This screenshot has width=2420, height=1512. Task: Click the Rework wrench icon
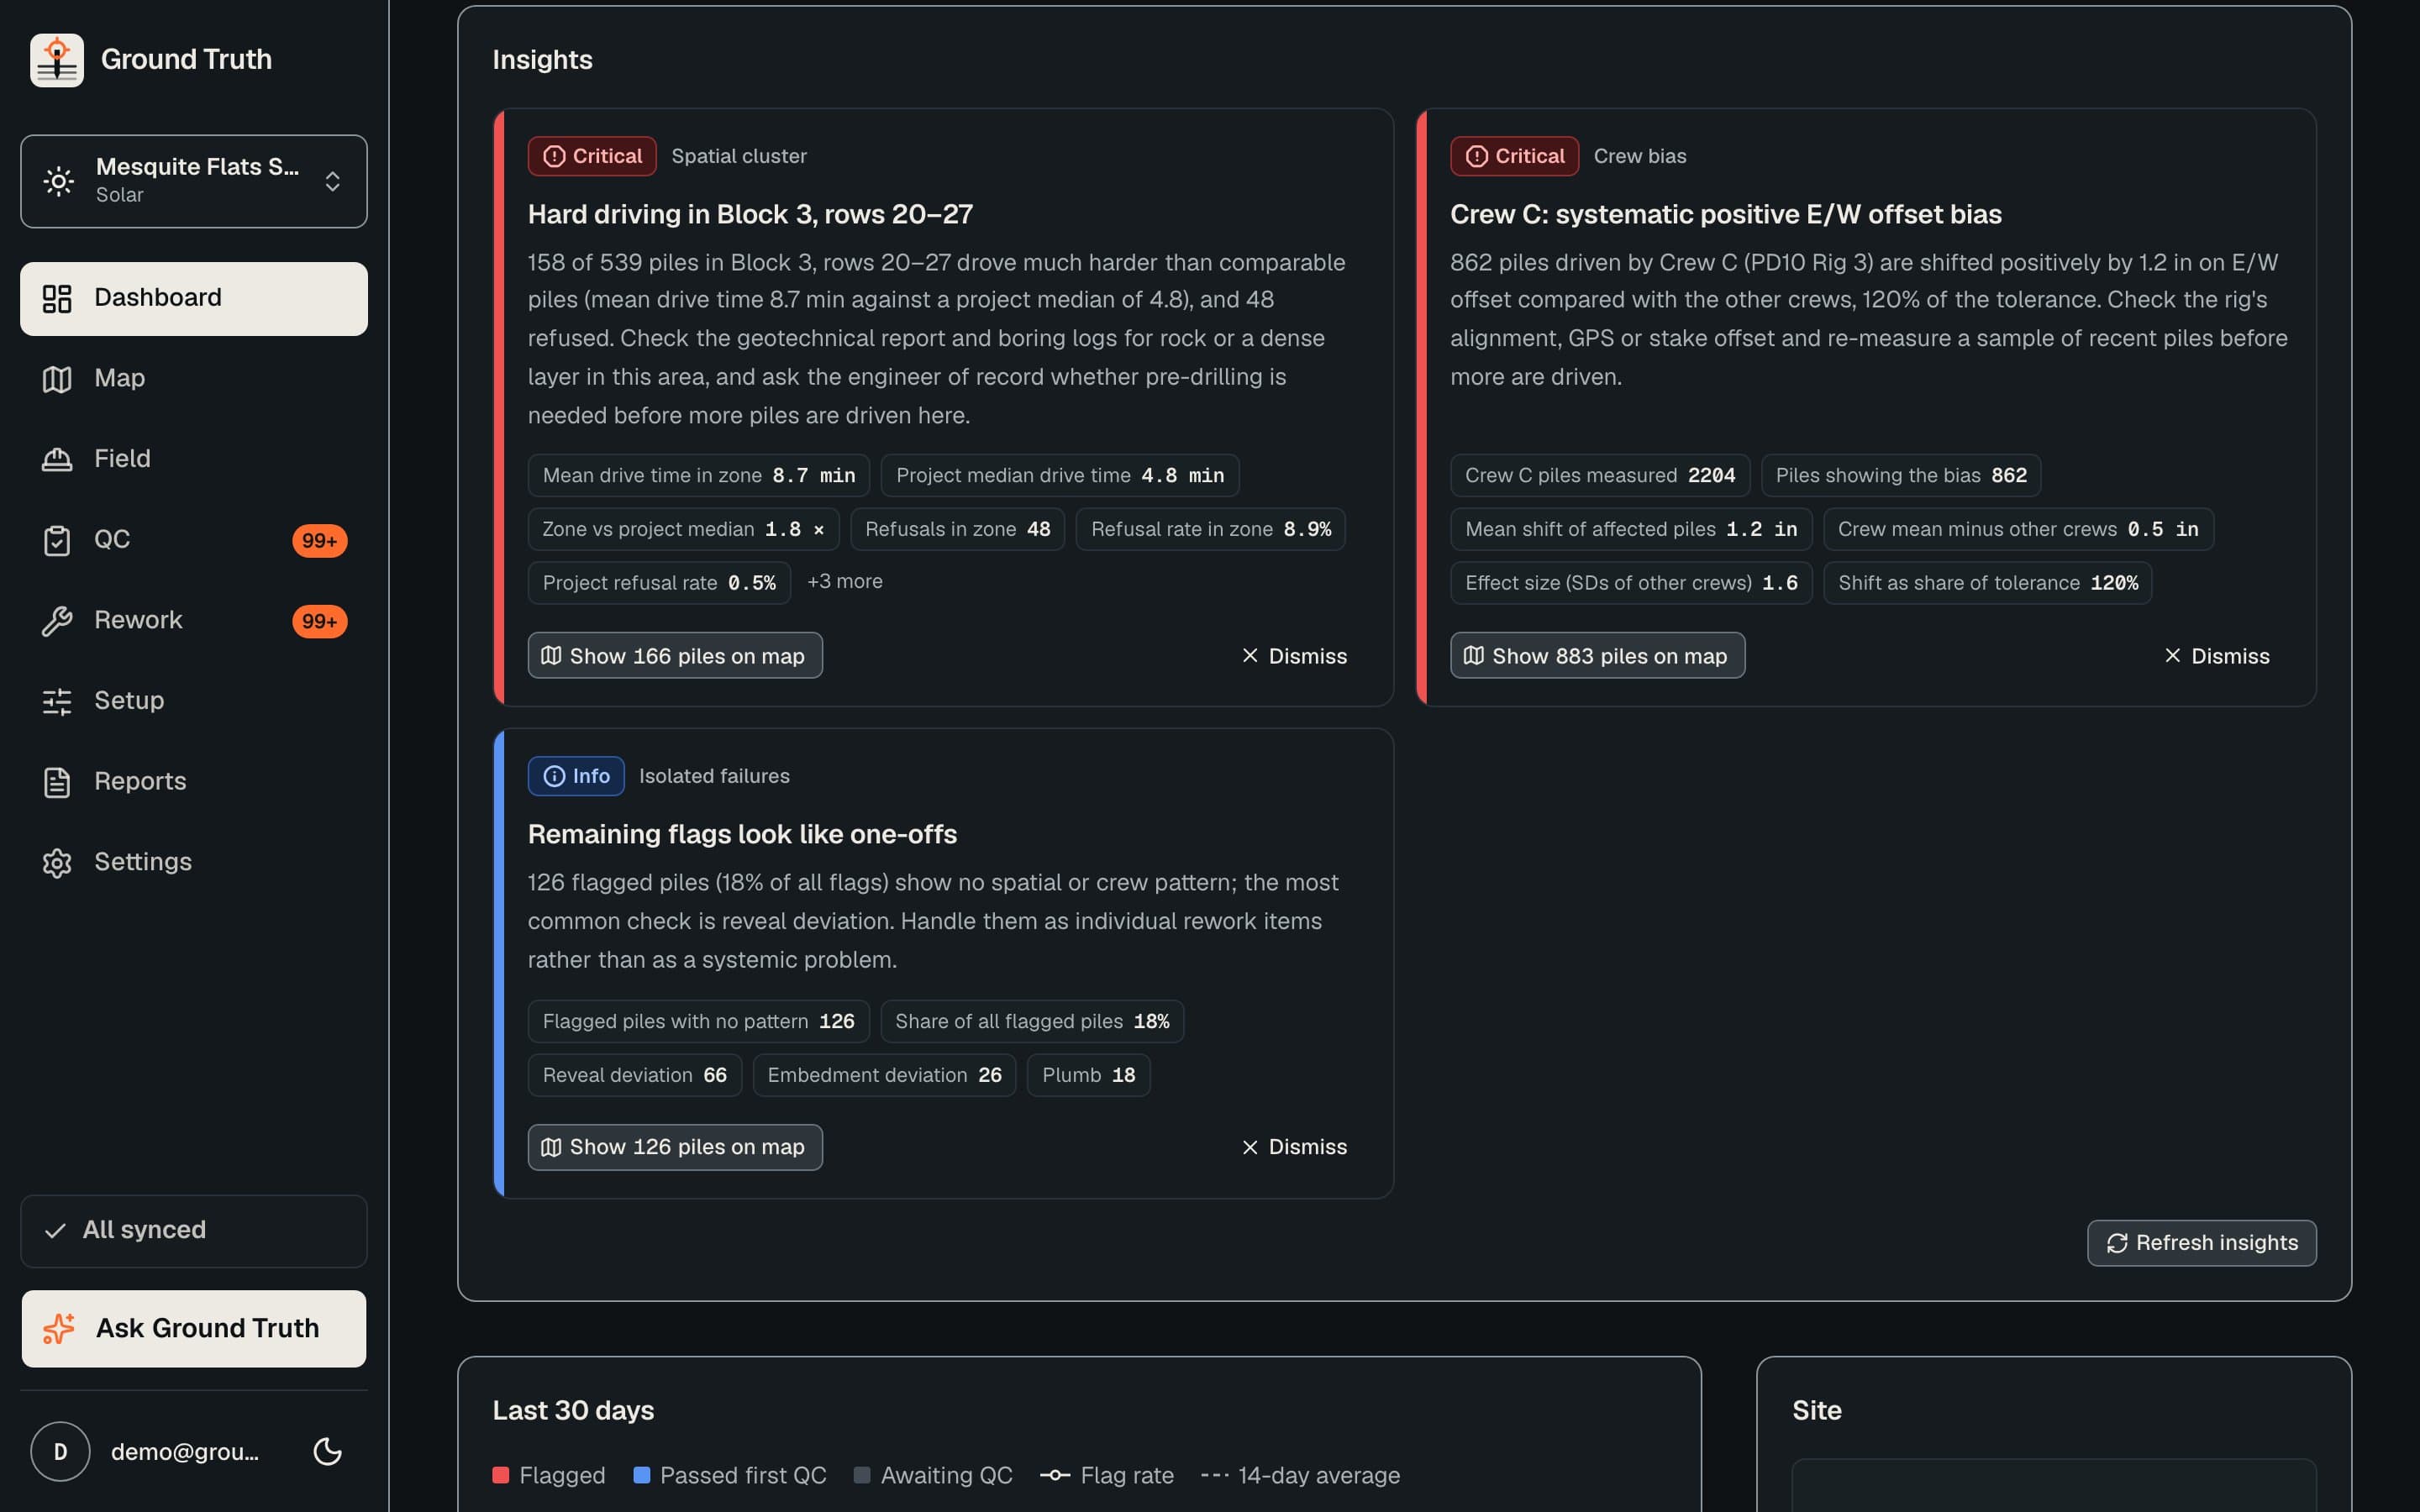tap(57, 621)
